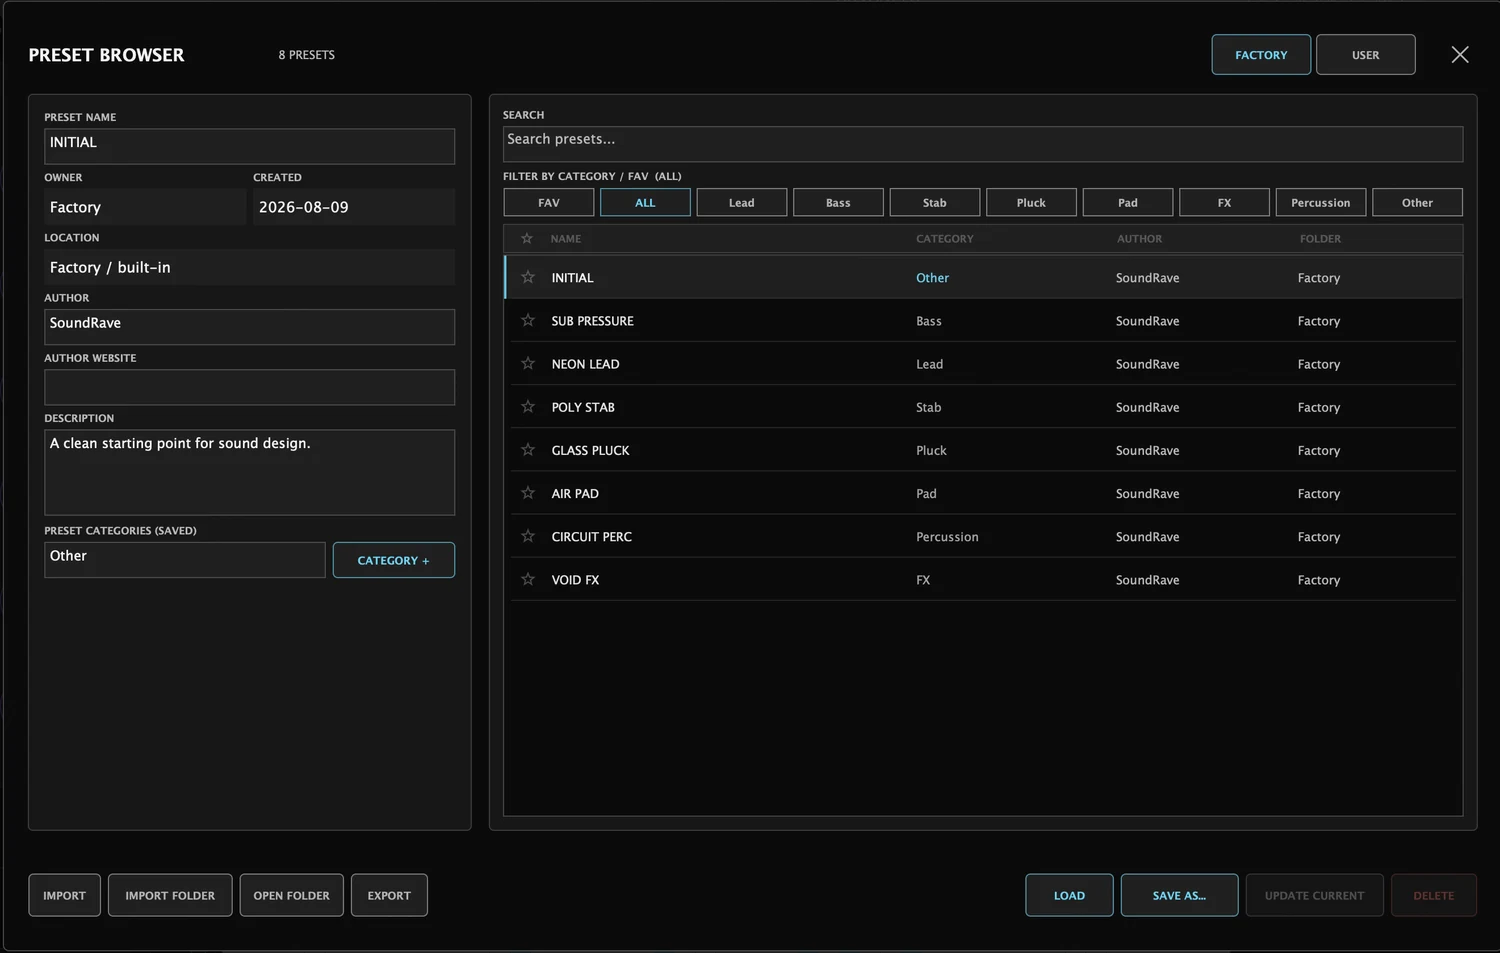
Task: Select the INITIAL preset row
Action: point(983,277)
